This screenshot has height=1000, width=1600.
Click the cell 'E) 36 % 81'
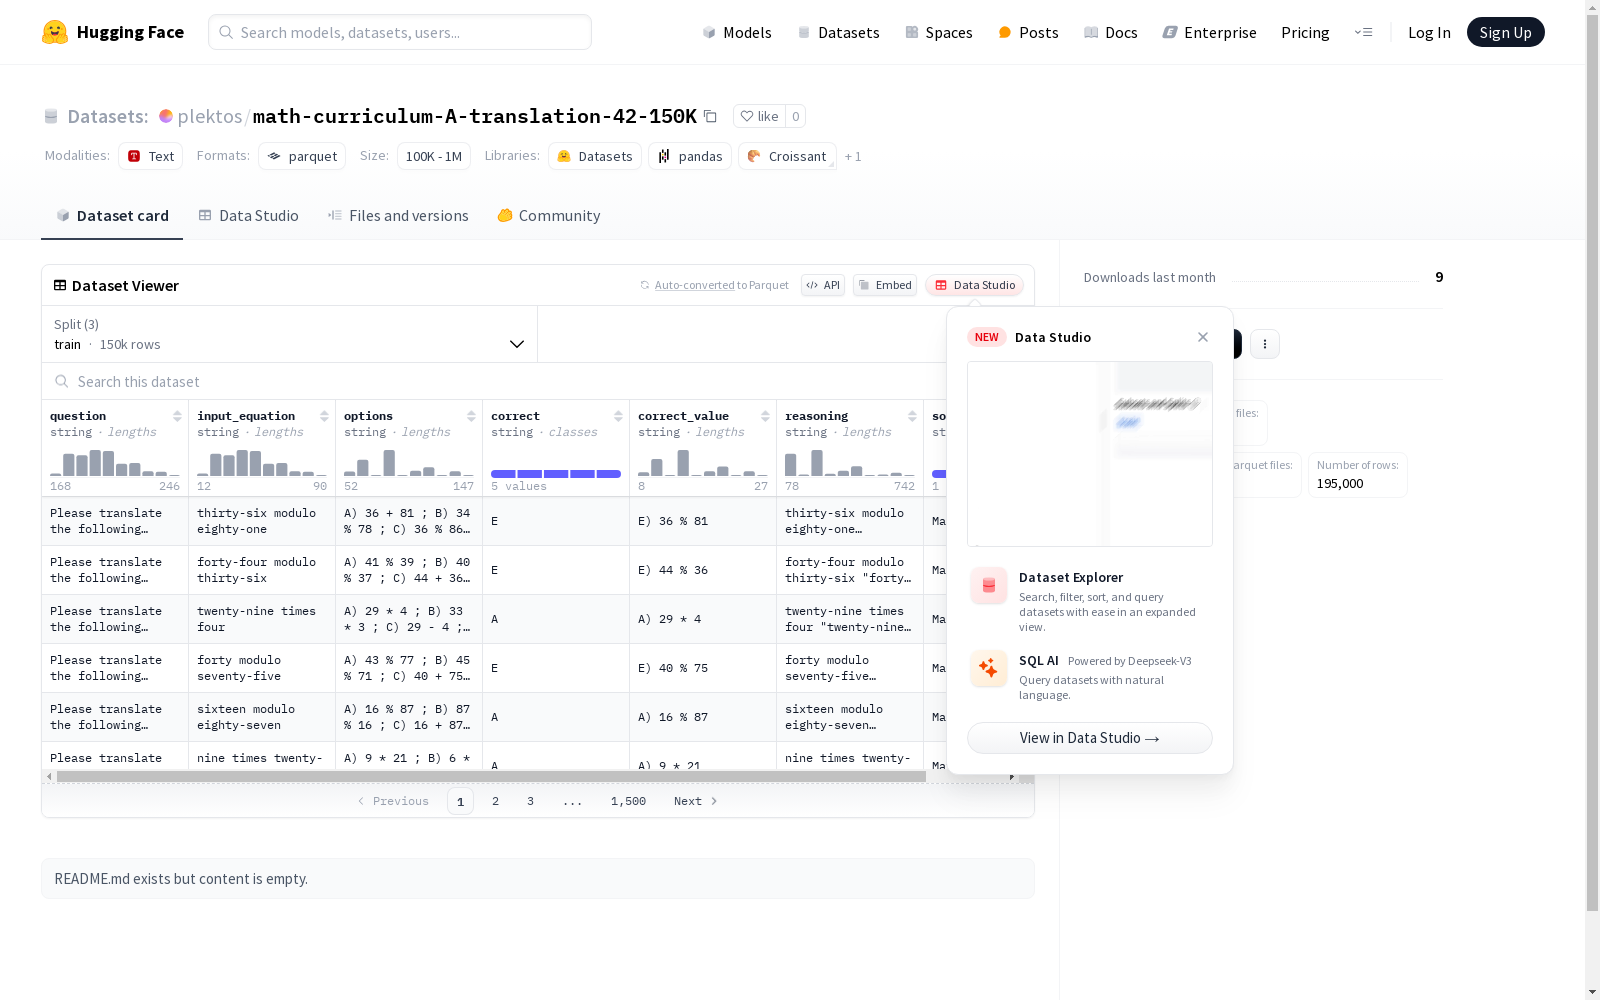703,521
